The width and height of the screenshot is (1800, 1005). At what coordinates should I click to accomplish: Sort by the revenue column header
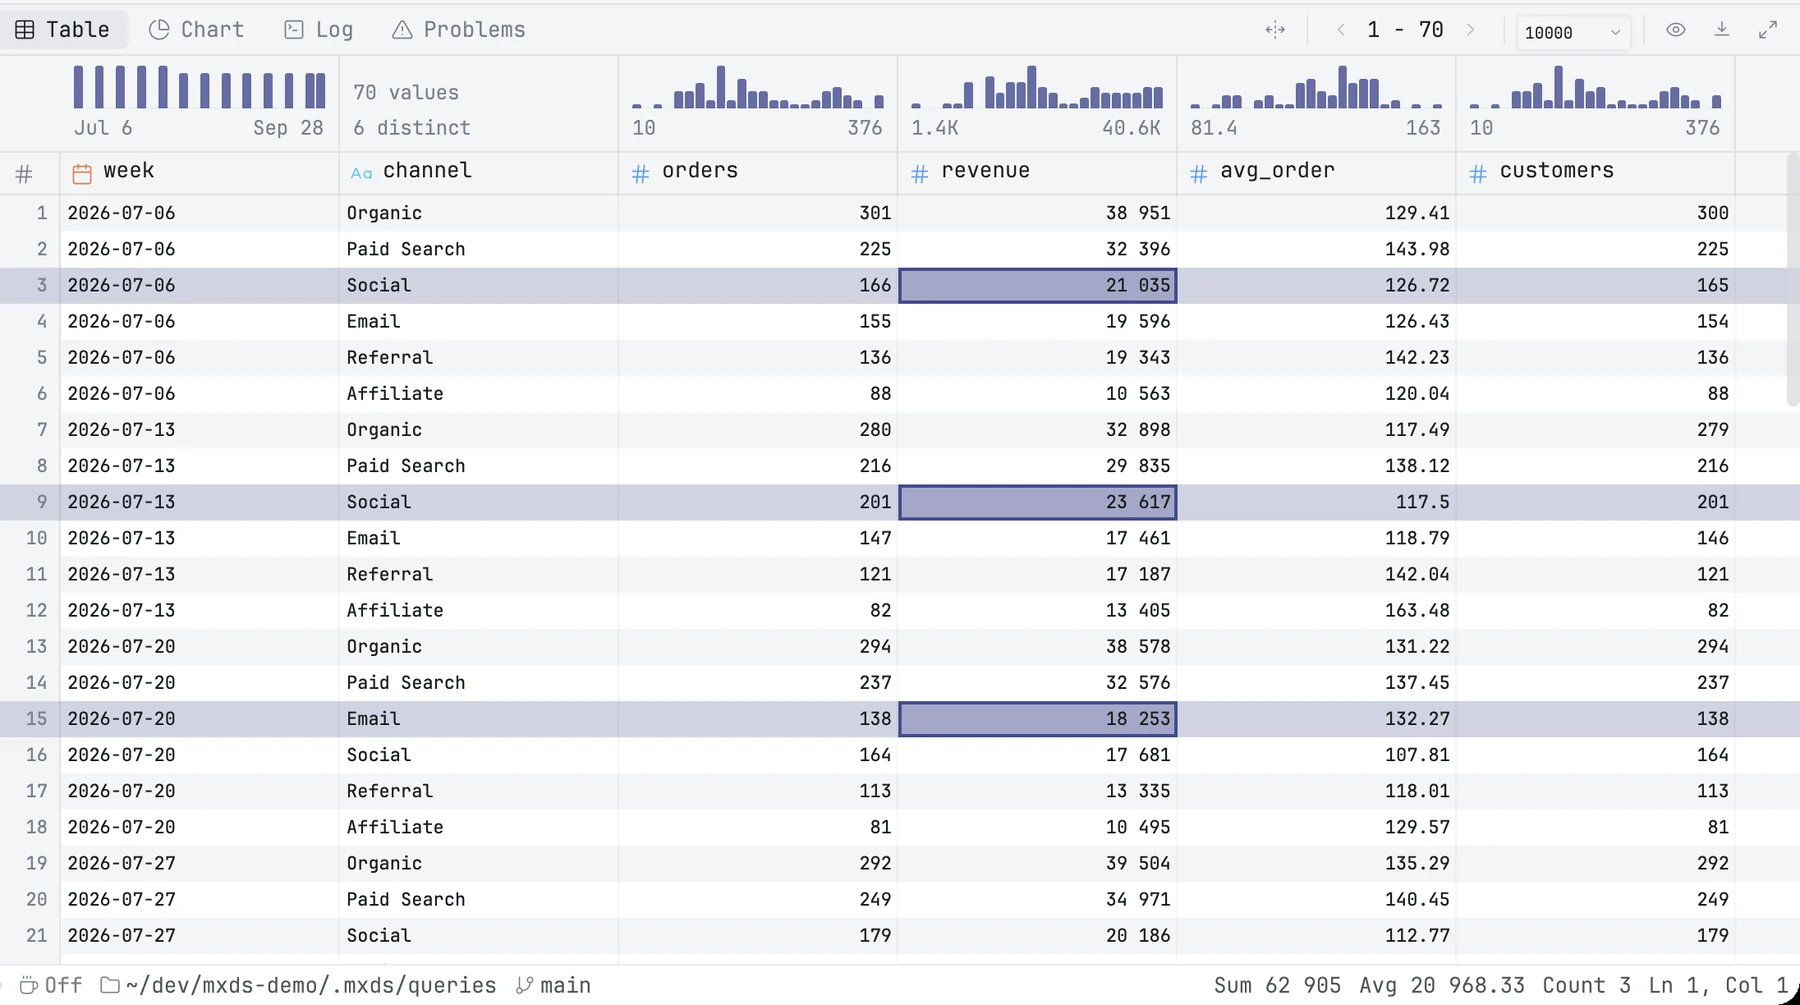click(x=1037, y=172)
